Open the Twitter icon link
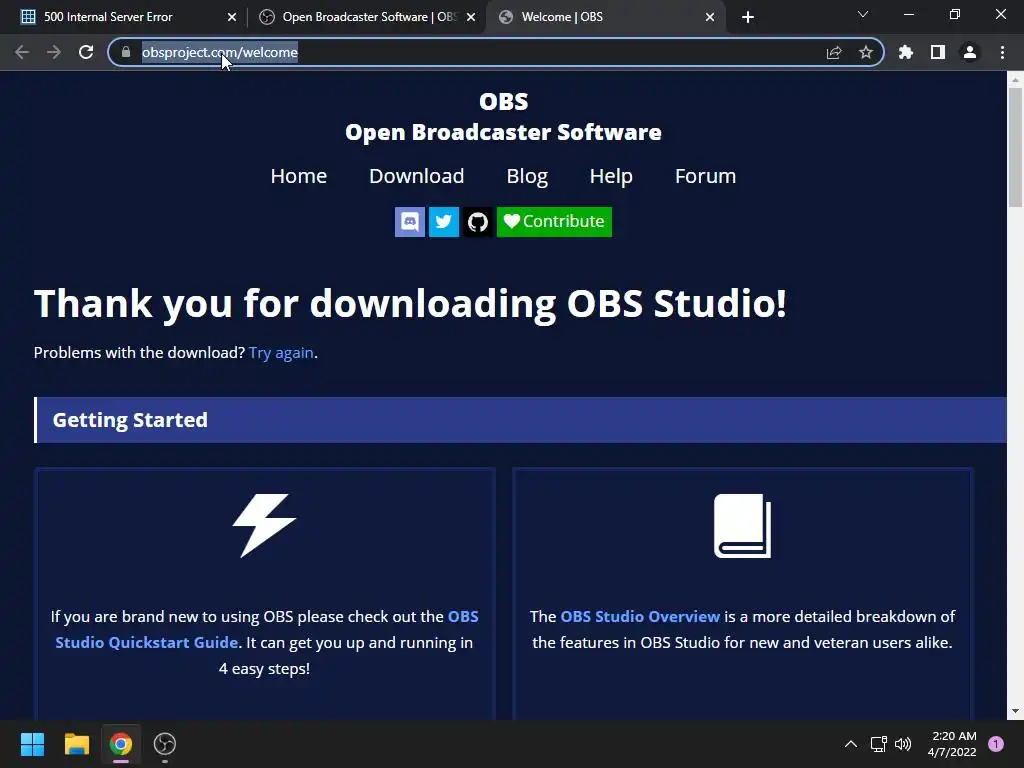The width and height of the screenshot is (1024, 768). point(443,222)
